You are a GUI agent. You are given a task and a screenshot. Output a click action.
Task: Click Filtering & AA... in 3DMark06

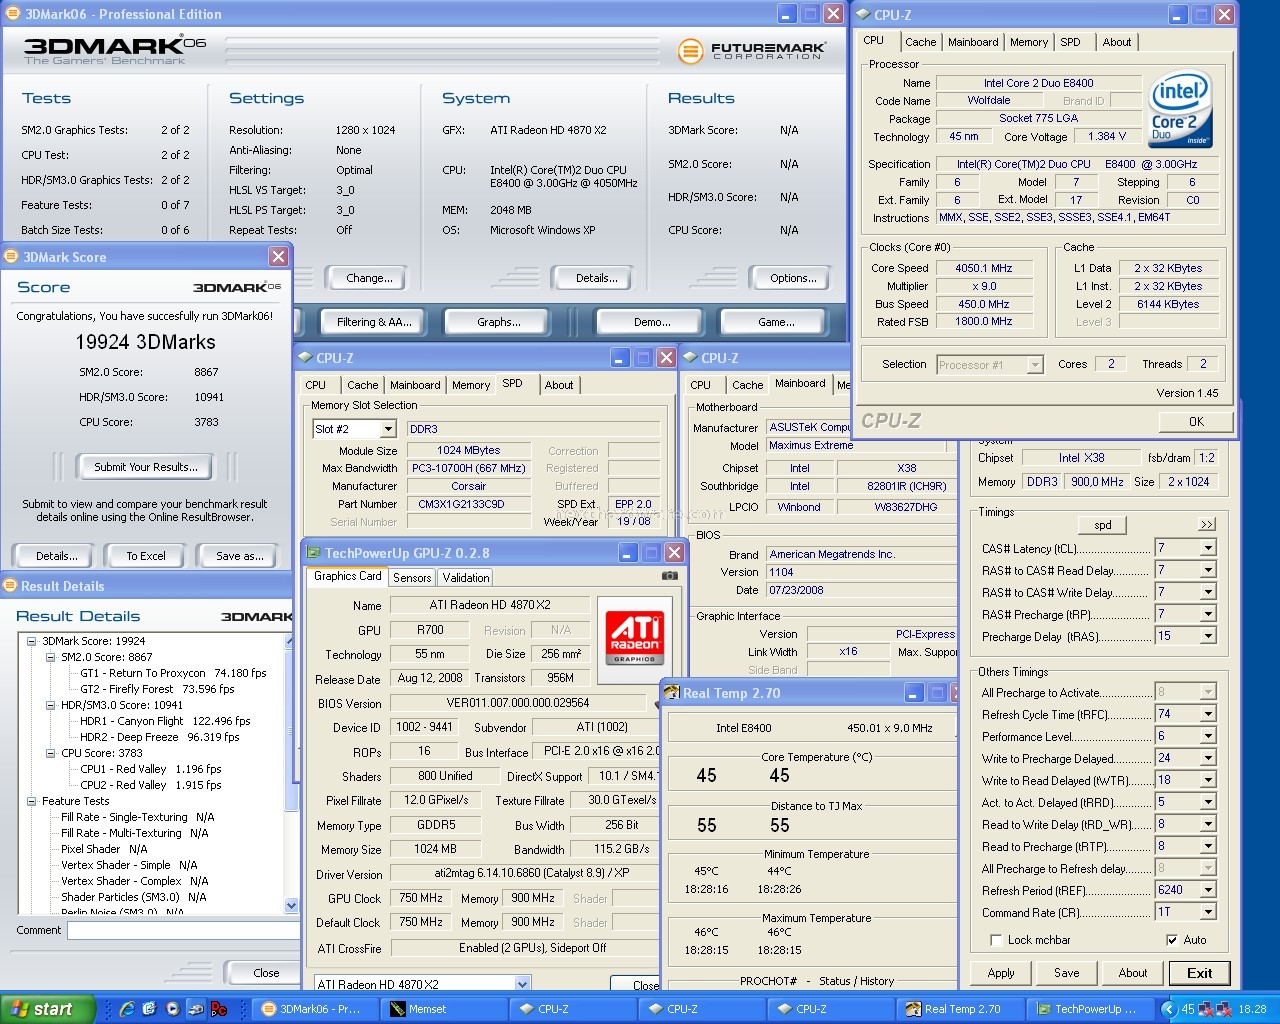pyautogui.click(x=374, y=322)
